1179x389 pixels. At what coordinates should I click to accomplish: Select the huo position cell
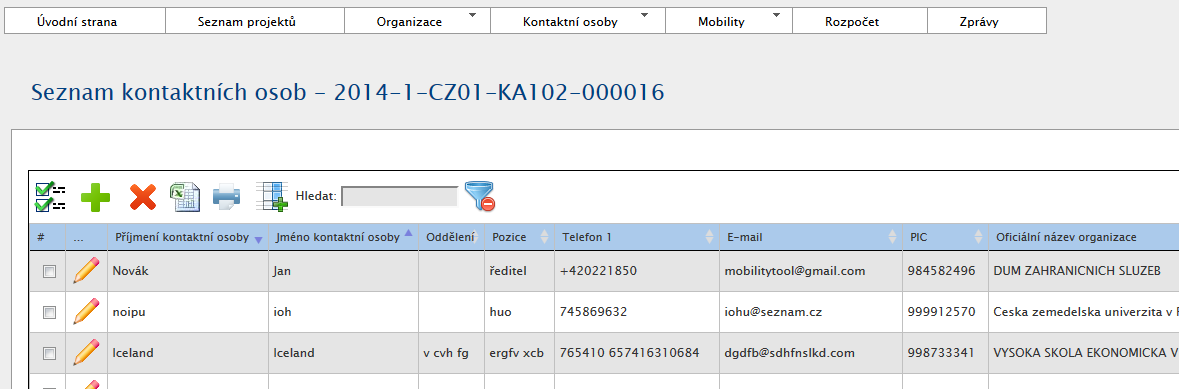(520, 312)
